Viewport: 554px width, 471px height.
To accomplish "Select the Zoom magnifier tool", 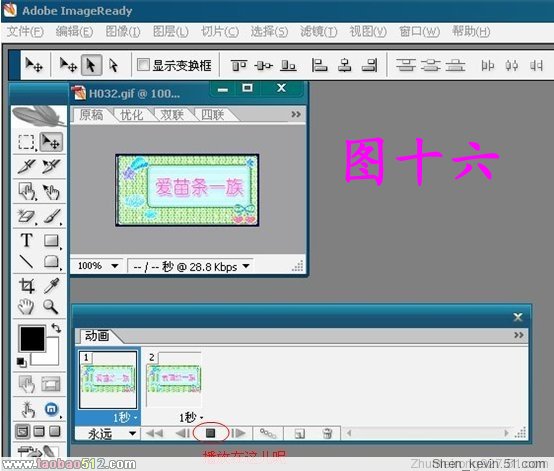I will tap(51, 307).
